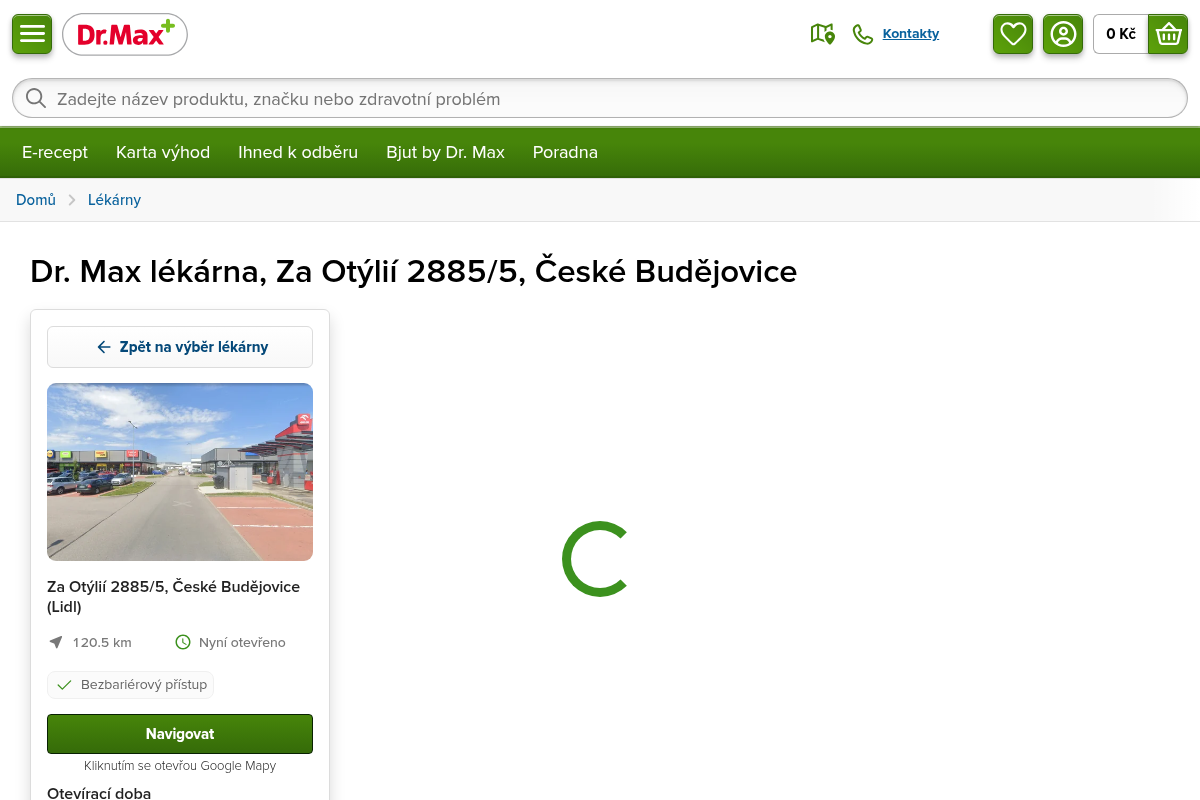The image size is (1200, 800).
Task: Click the Otevírací doba heading
Action: coord(99,793)
